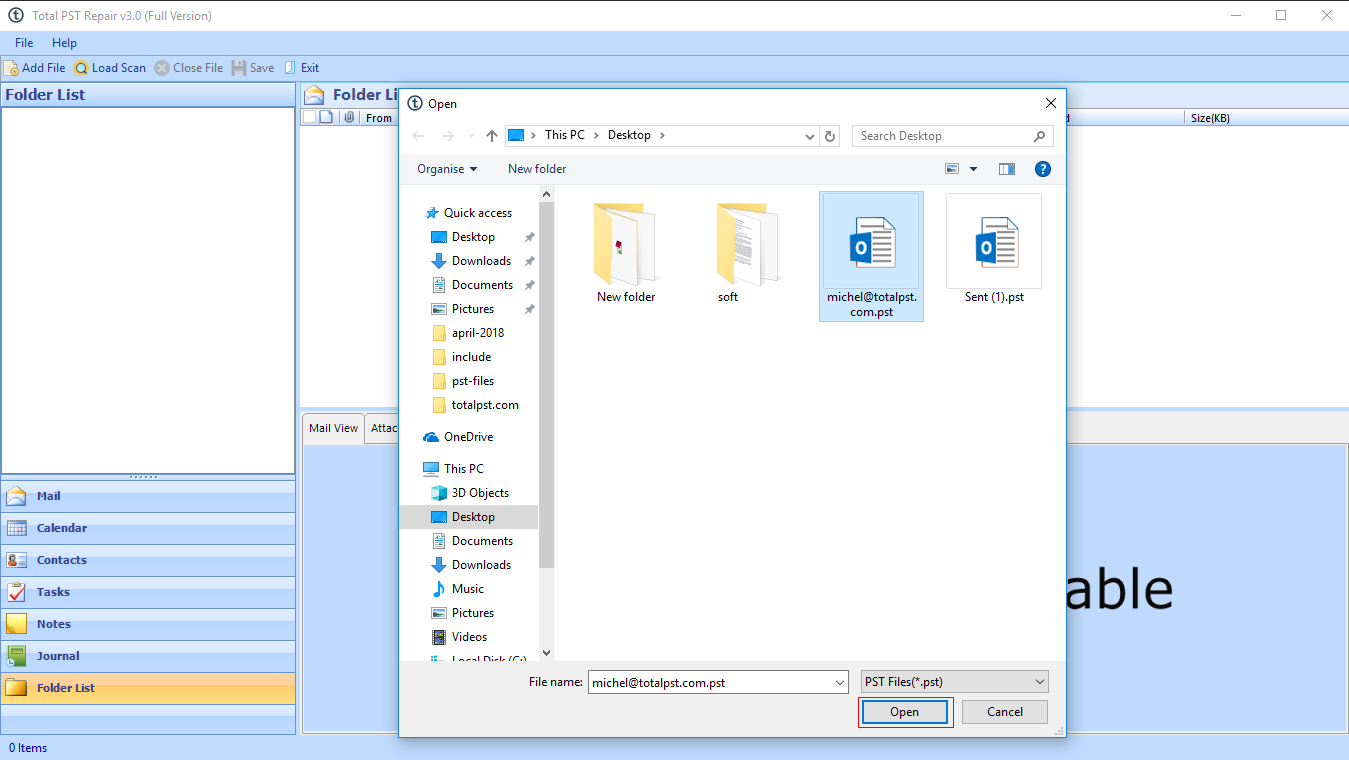1349x760 pixels.
Task: Click This PC in address bar
Action: point(564,136)
